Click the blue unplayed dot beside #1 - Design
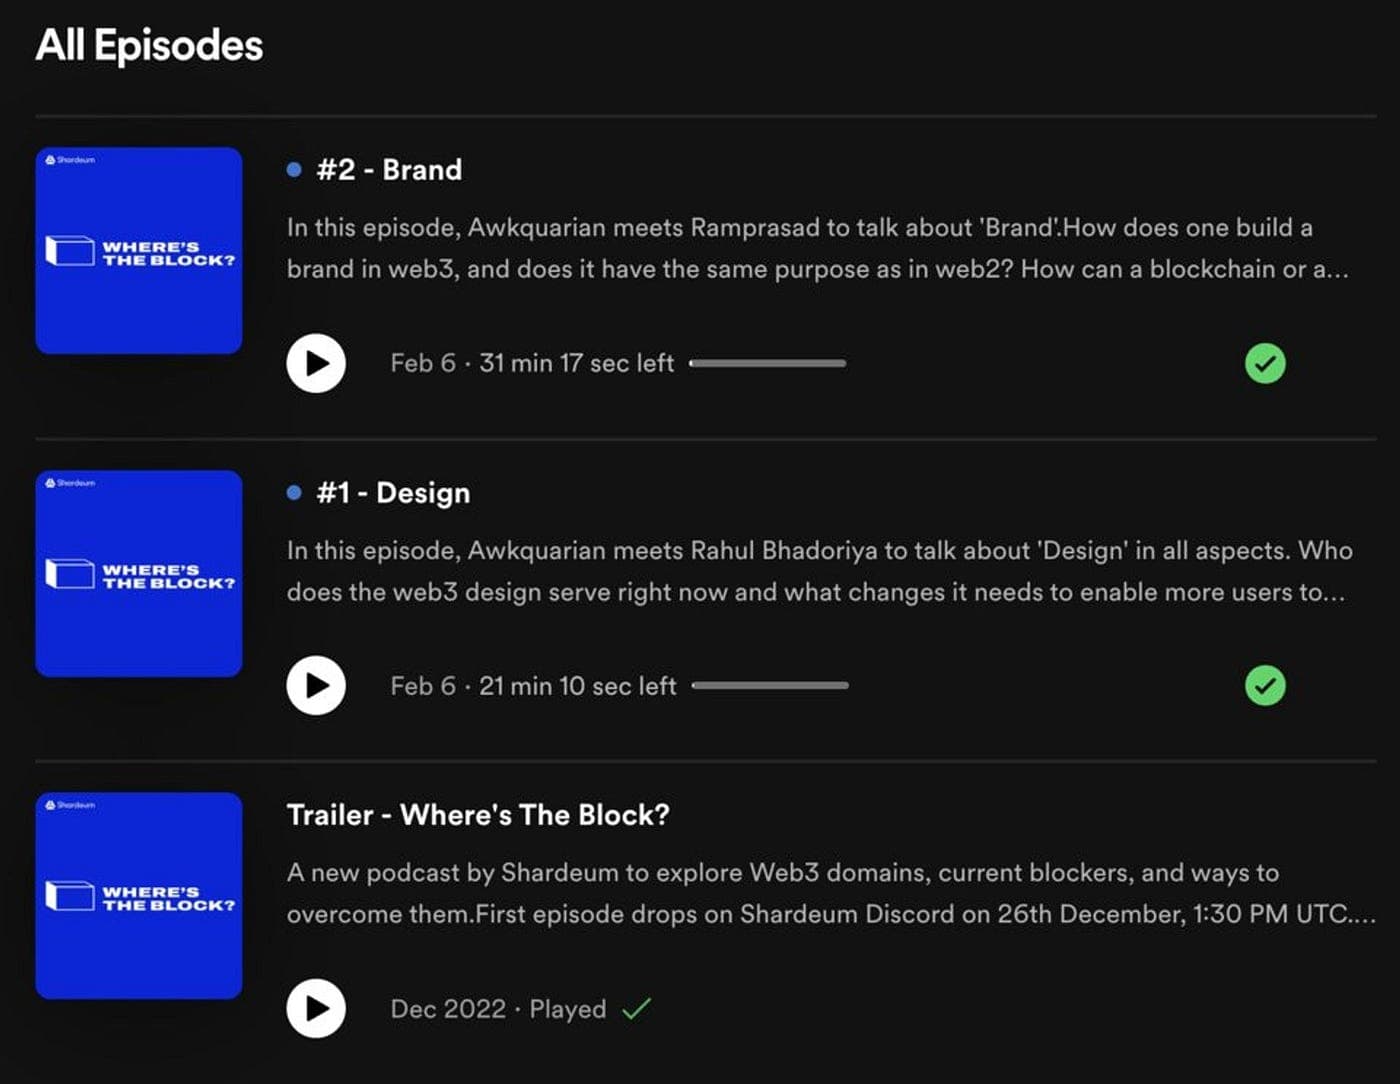 (294, 492)
